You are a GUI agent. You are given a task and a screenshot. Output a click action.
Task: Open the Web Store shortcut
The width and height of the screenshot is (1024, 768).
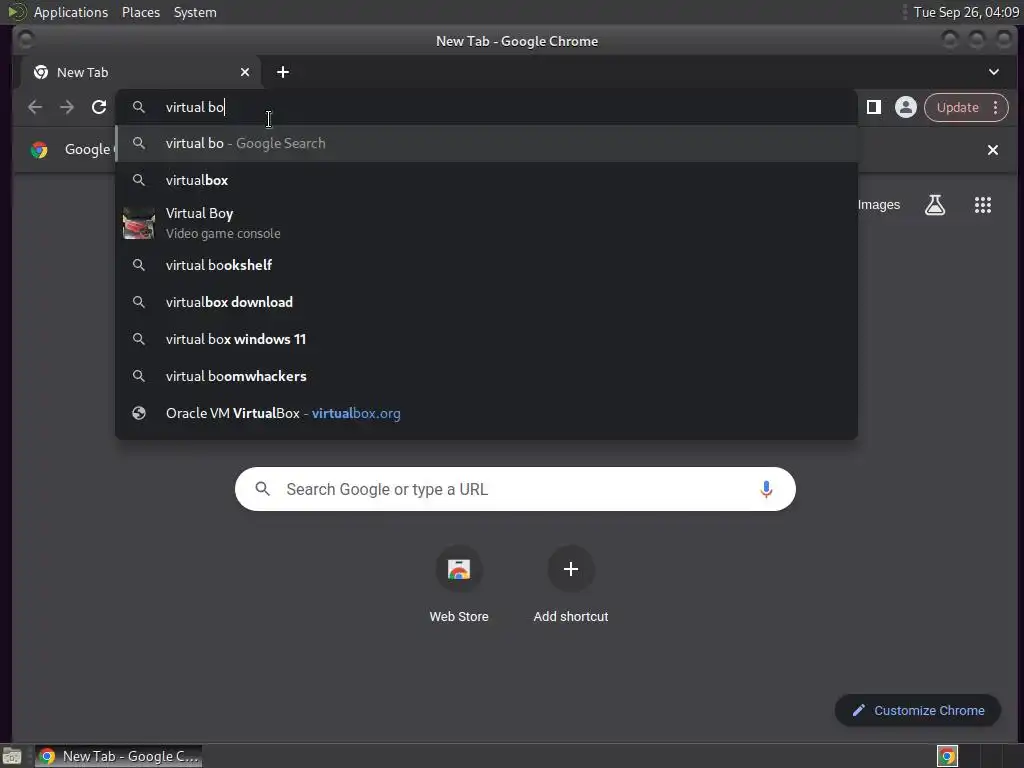pyautogui.click(x=459, y=585)
